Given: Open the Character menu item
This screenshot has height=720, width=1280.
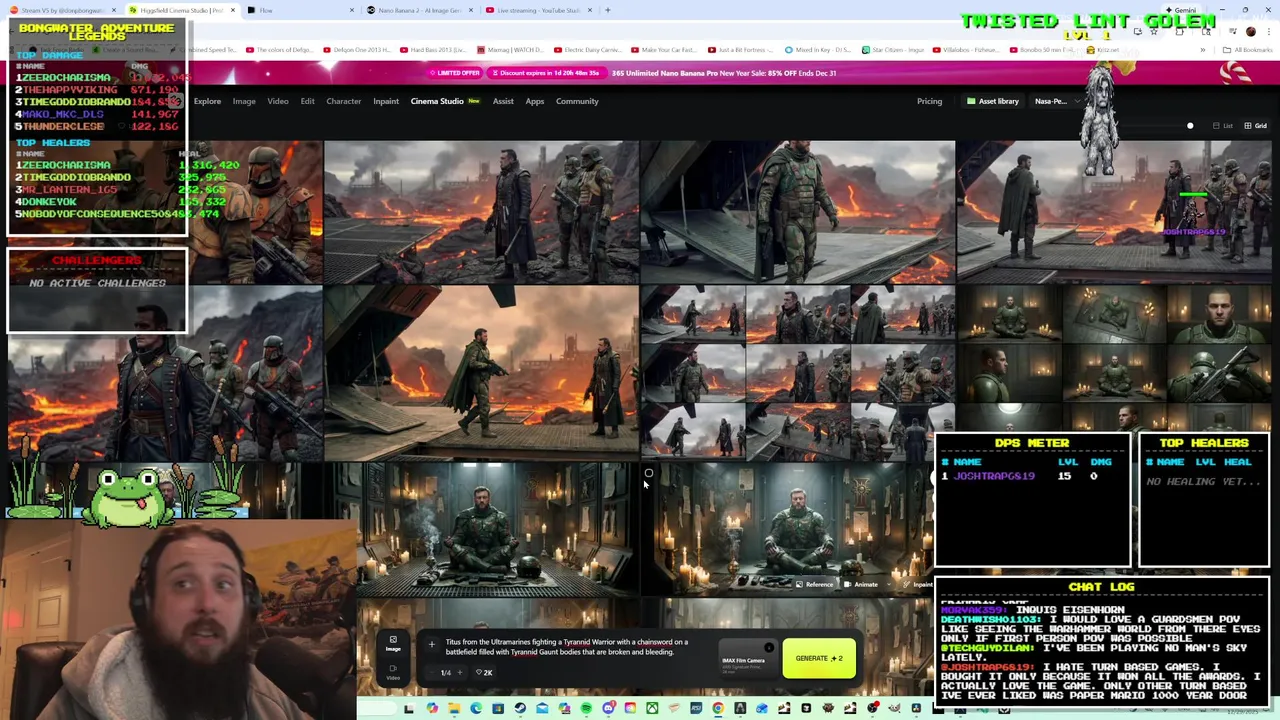Looking at the screenshot, I should click(343, 101).
